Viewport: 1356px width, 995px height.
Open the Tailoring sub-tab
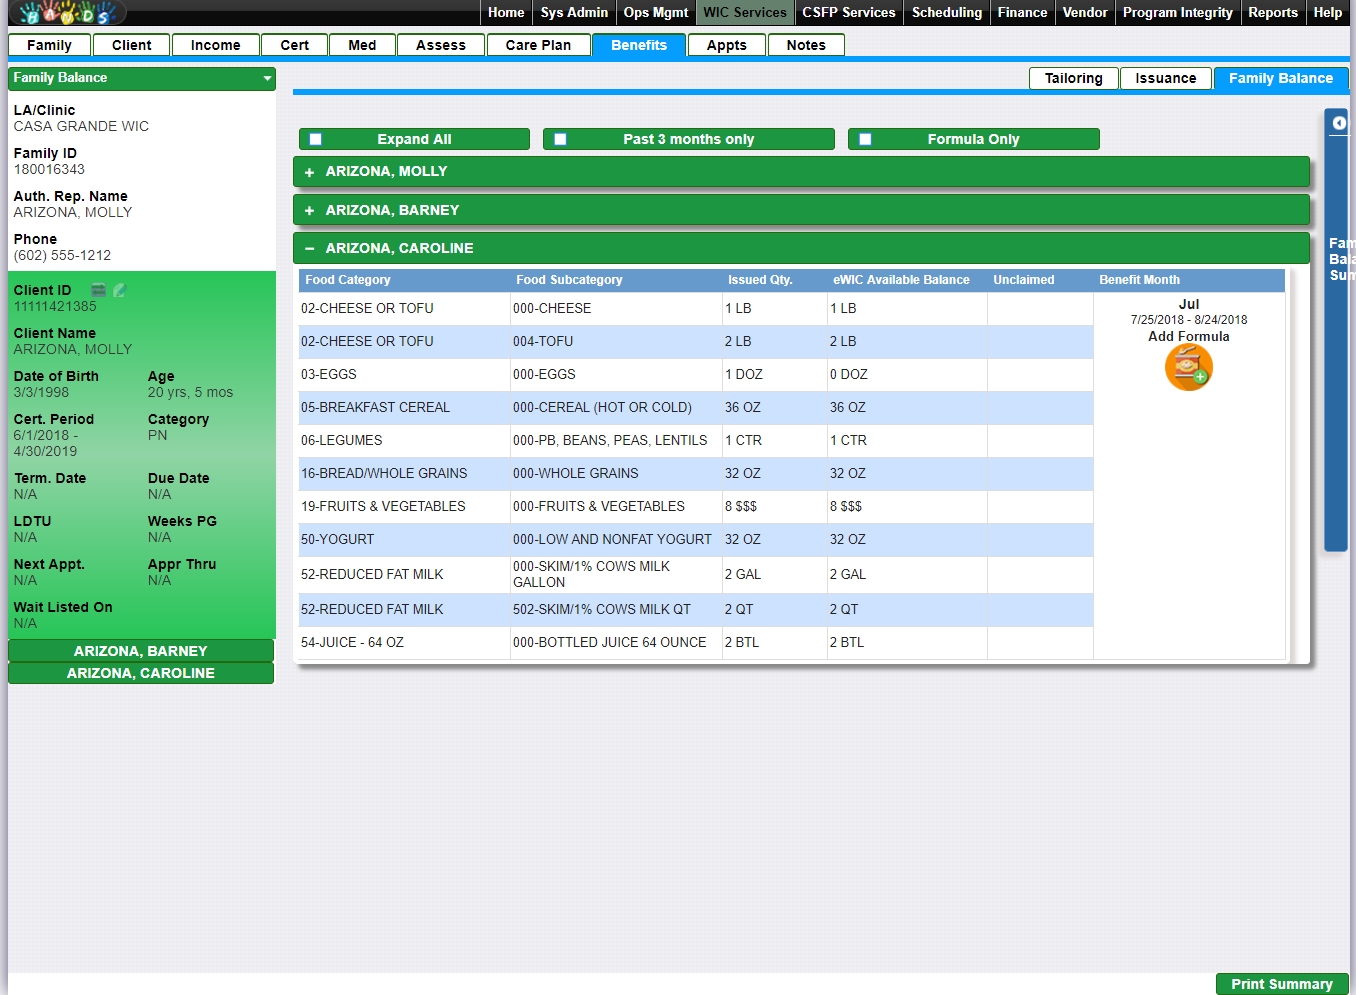[1073, 78]
